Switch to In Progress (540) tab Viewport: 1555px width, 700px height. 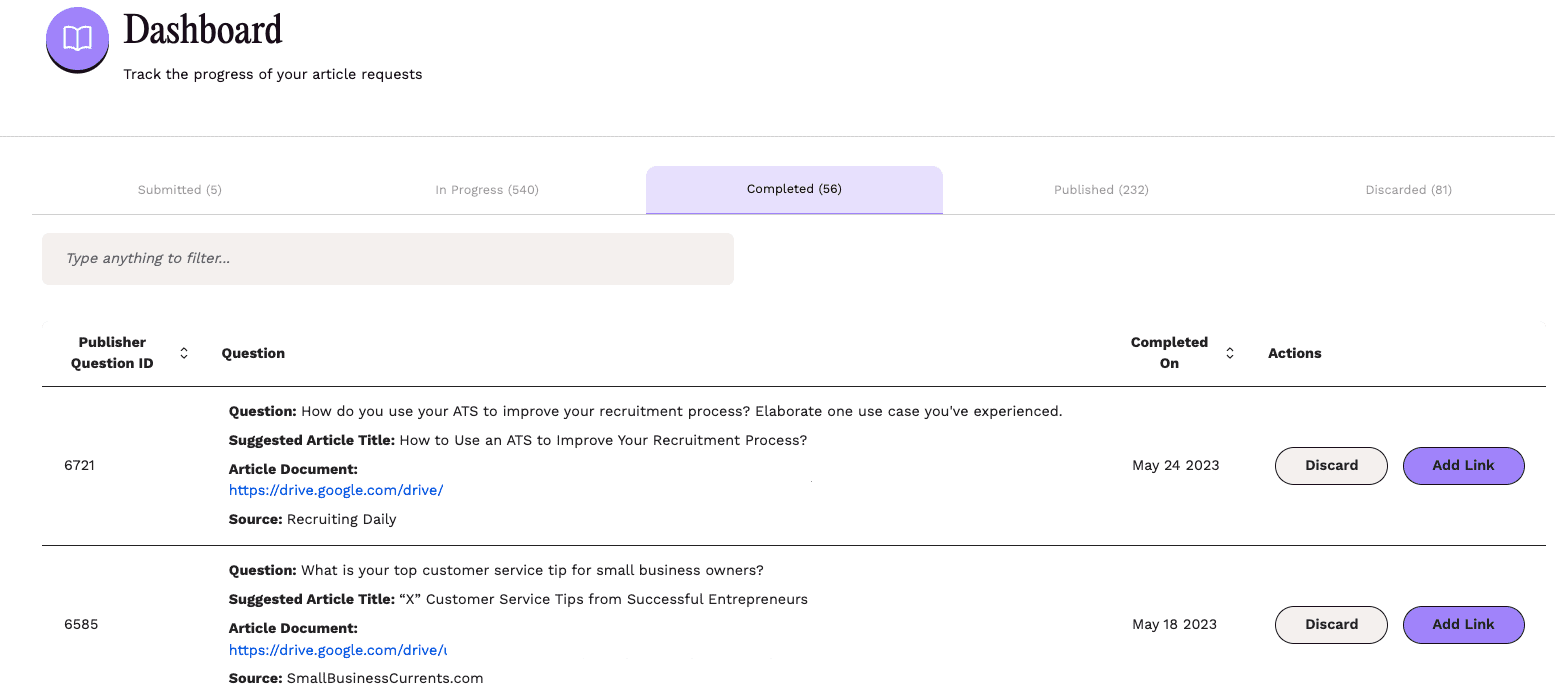487,190
